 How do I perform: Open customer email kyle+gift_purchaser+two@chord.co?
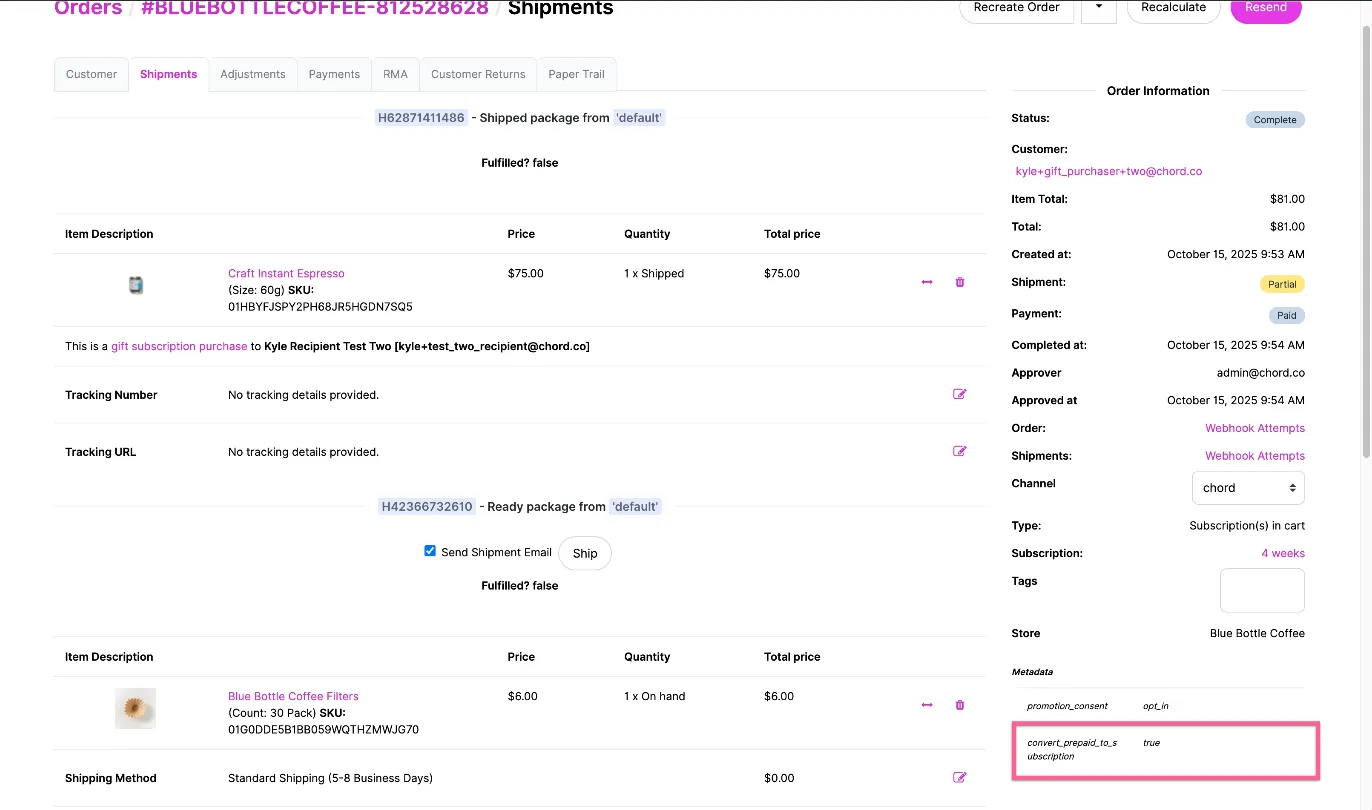(x=1109, y=171)
